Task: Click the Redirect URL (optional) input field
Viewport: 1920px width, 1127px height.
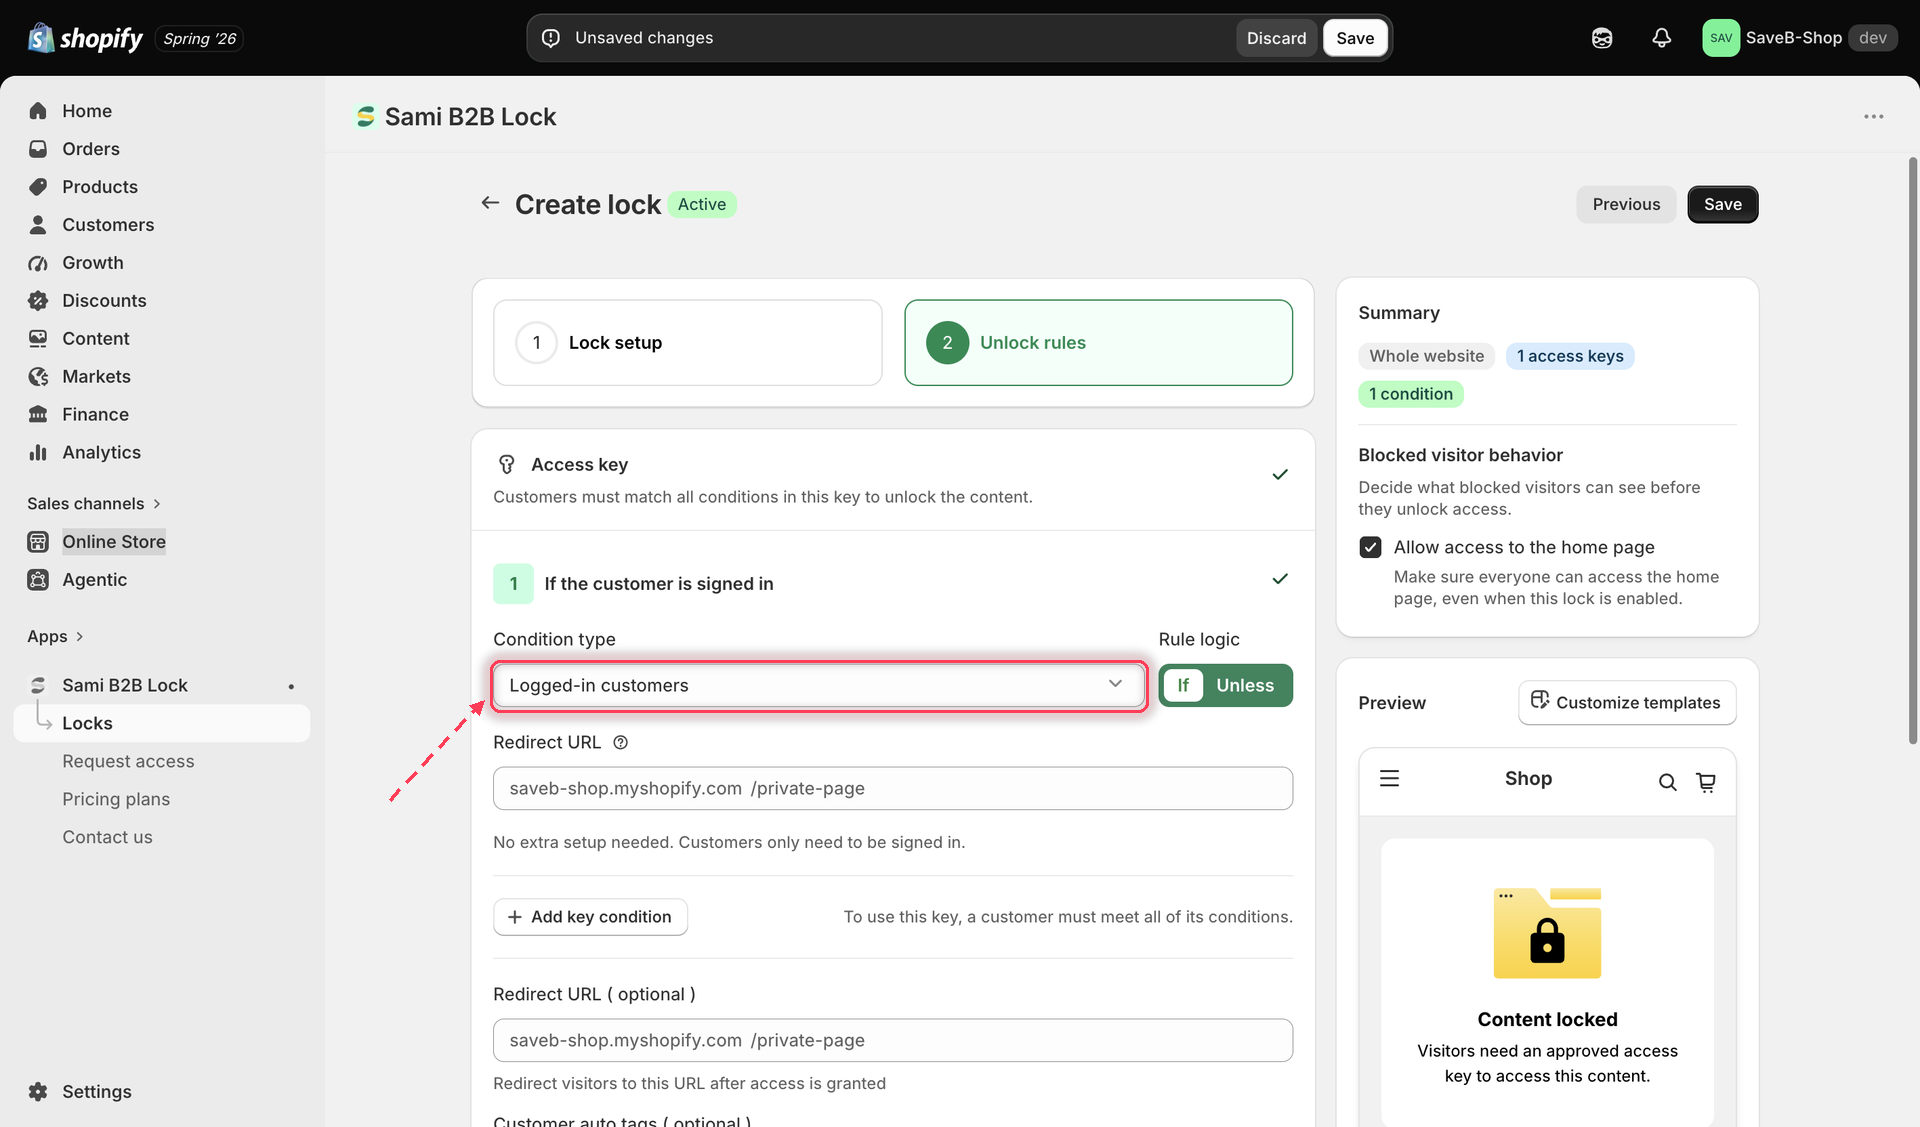Action: point(892,1040)
